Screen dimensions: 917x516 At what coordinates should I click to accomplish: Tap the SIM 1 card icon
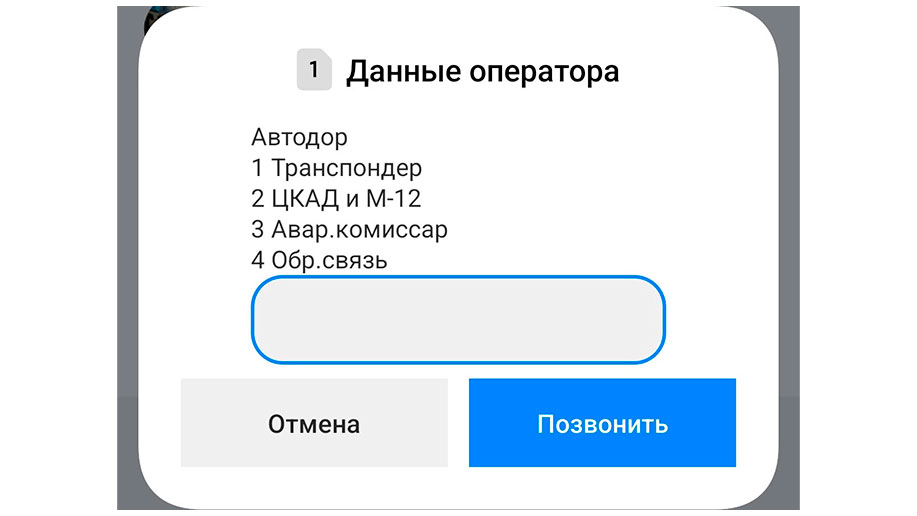tap(314, 70)
